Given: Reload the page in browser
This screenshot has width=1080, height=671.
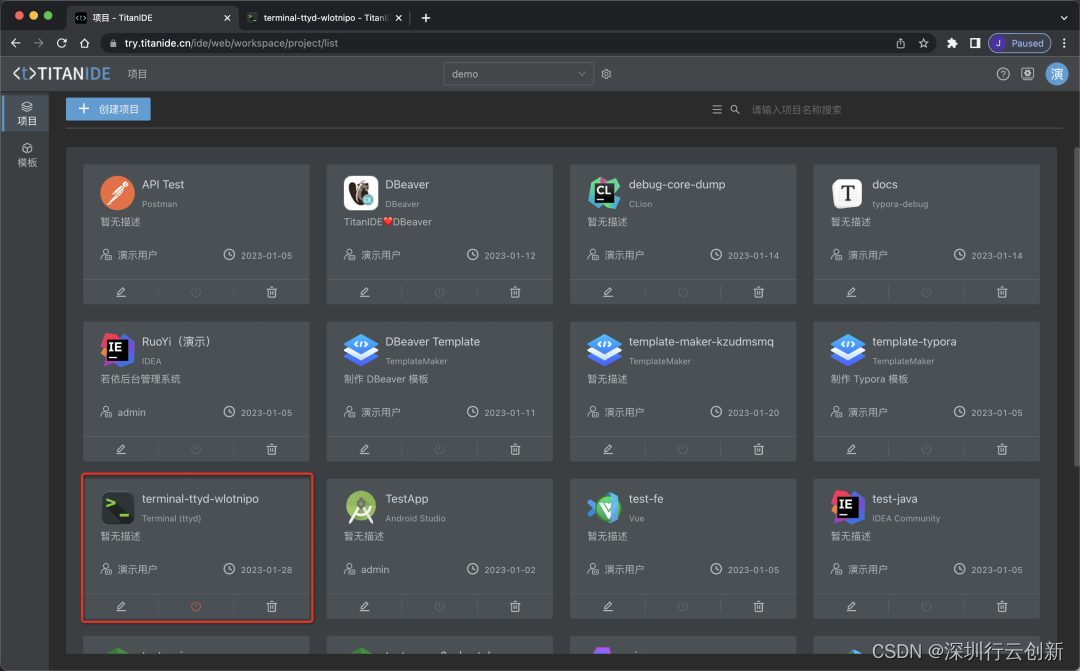Looking at the screenshot, I should point(62,43).
